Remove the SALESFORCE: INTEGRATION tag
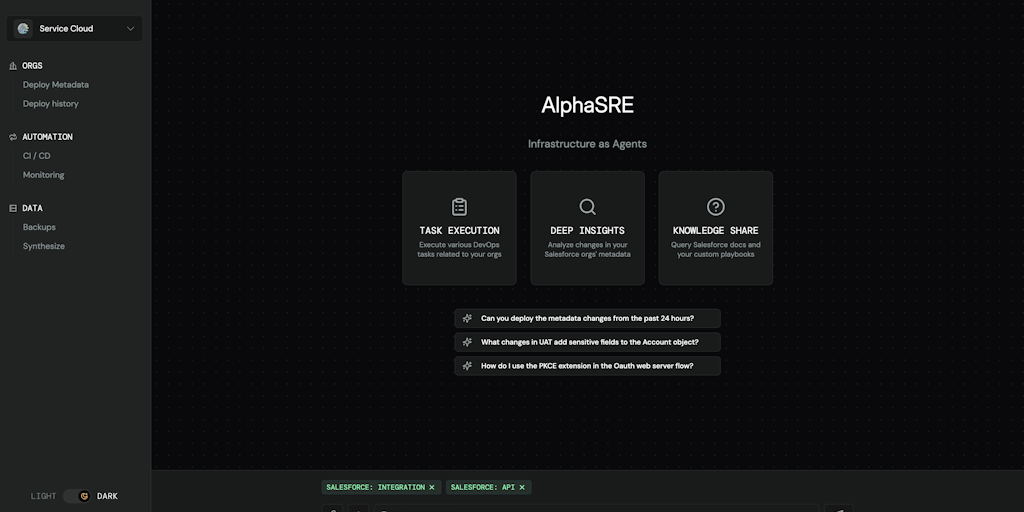 [432, 488]
